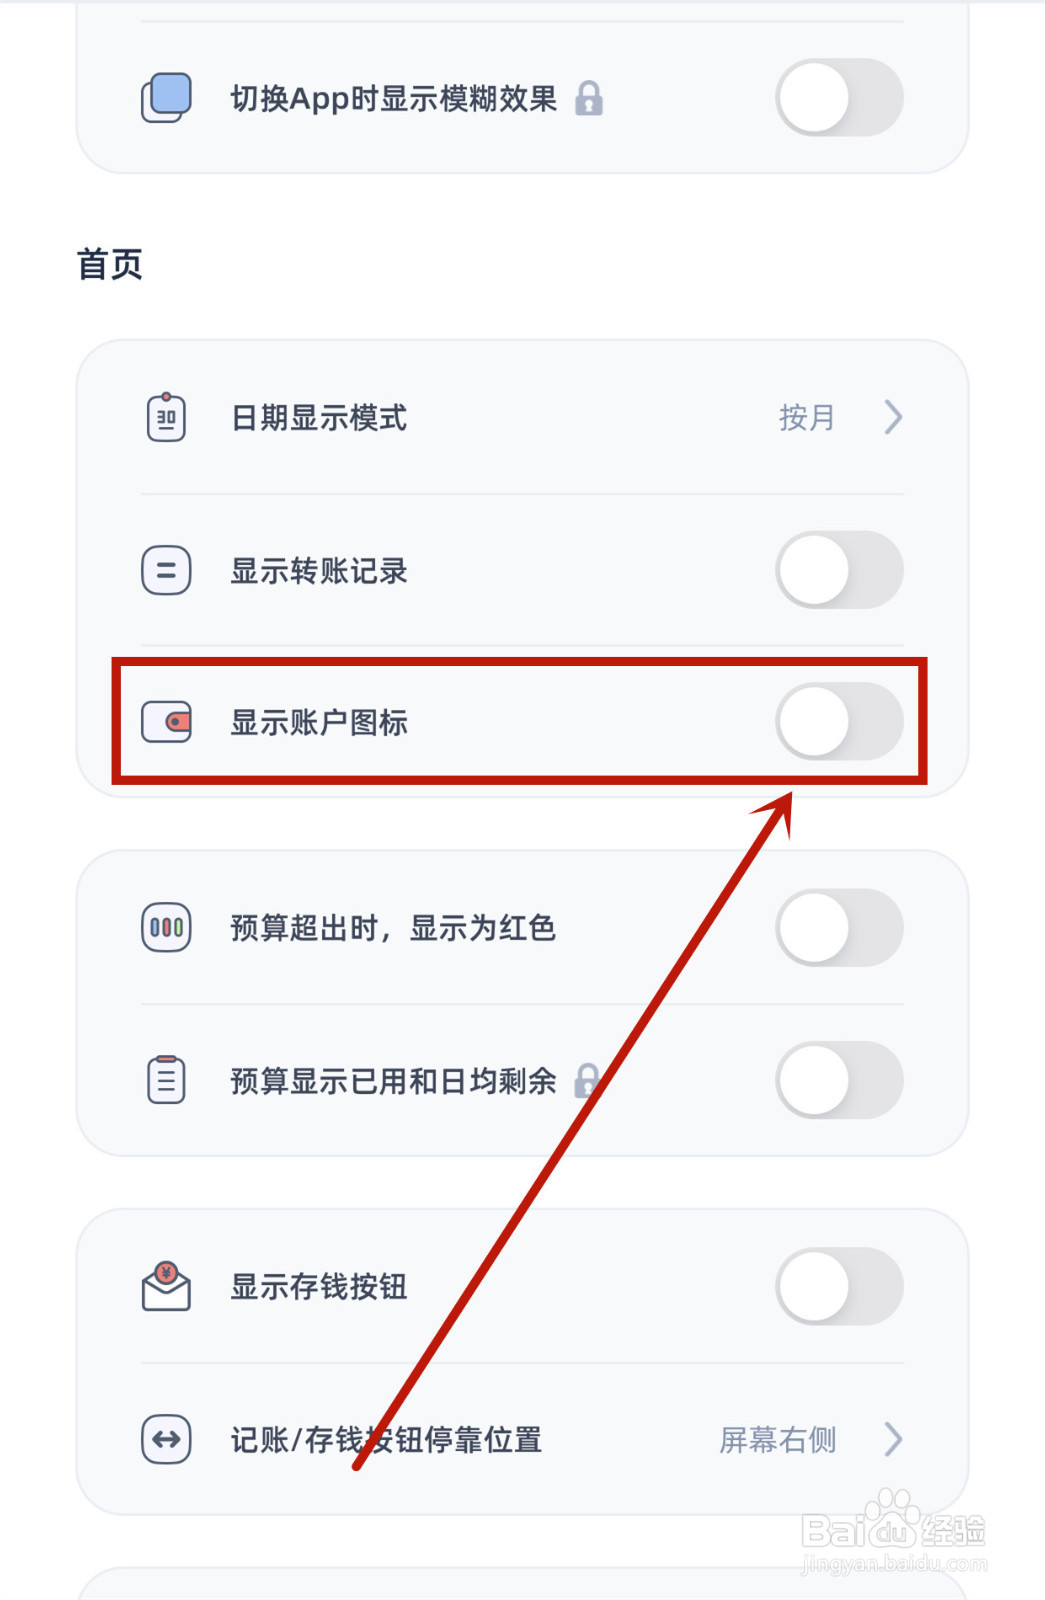Image resolution: width=1045 pixels, height=1600 pixels.
Task: Click the budget exceeded three-bar icon
Action: click(166, 928)
